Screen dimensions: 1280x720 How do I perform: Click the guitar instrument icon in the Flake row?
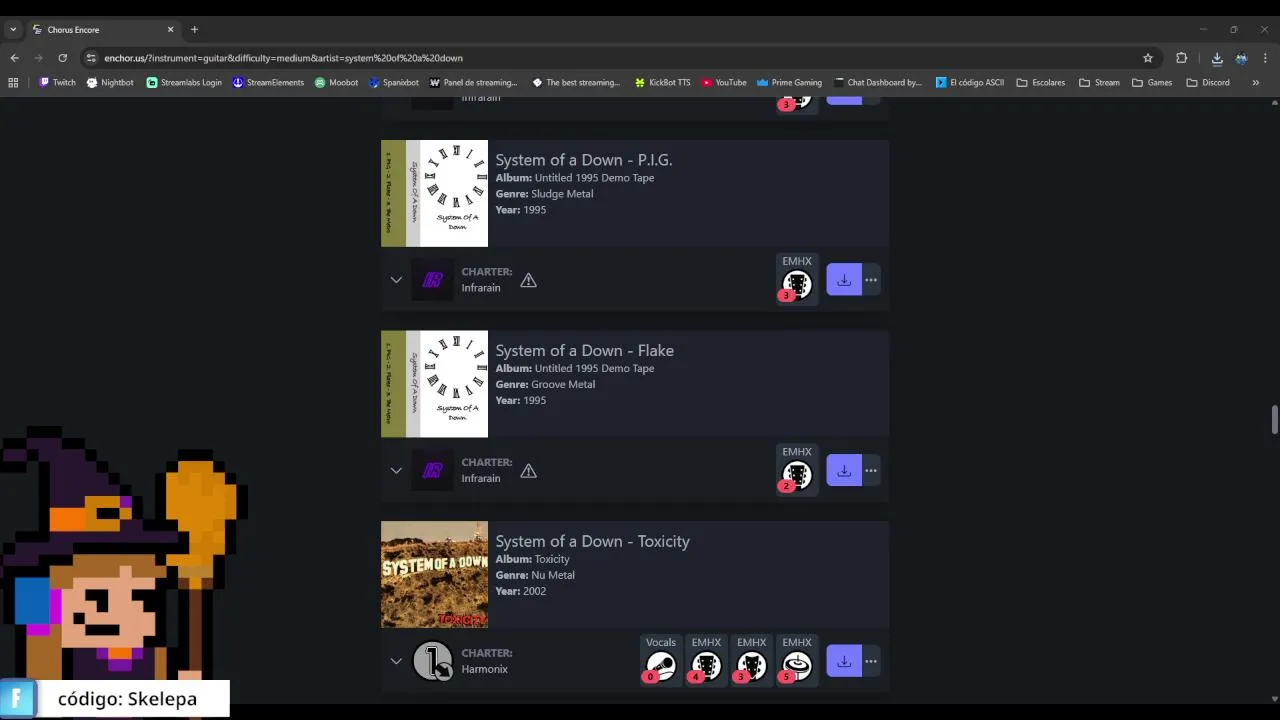click(797, 474)
